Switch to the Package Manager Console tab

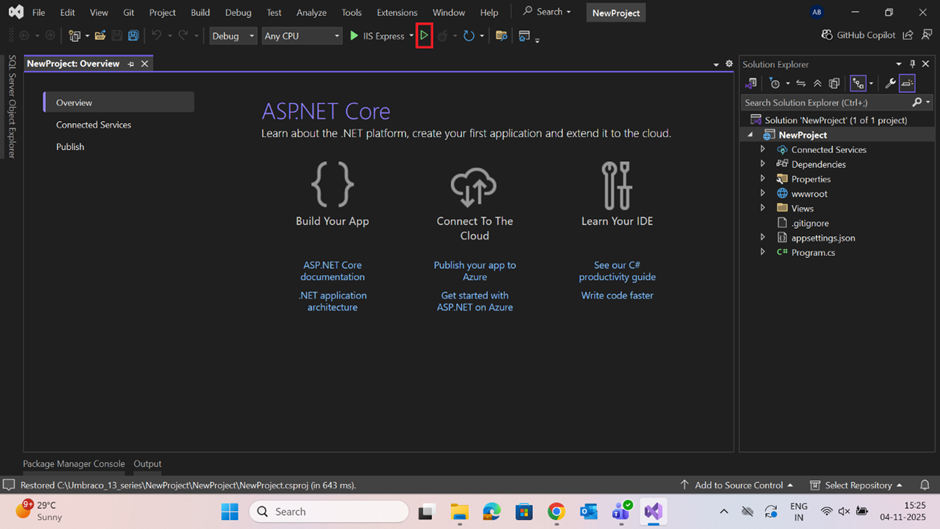coord(74,464)
